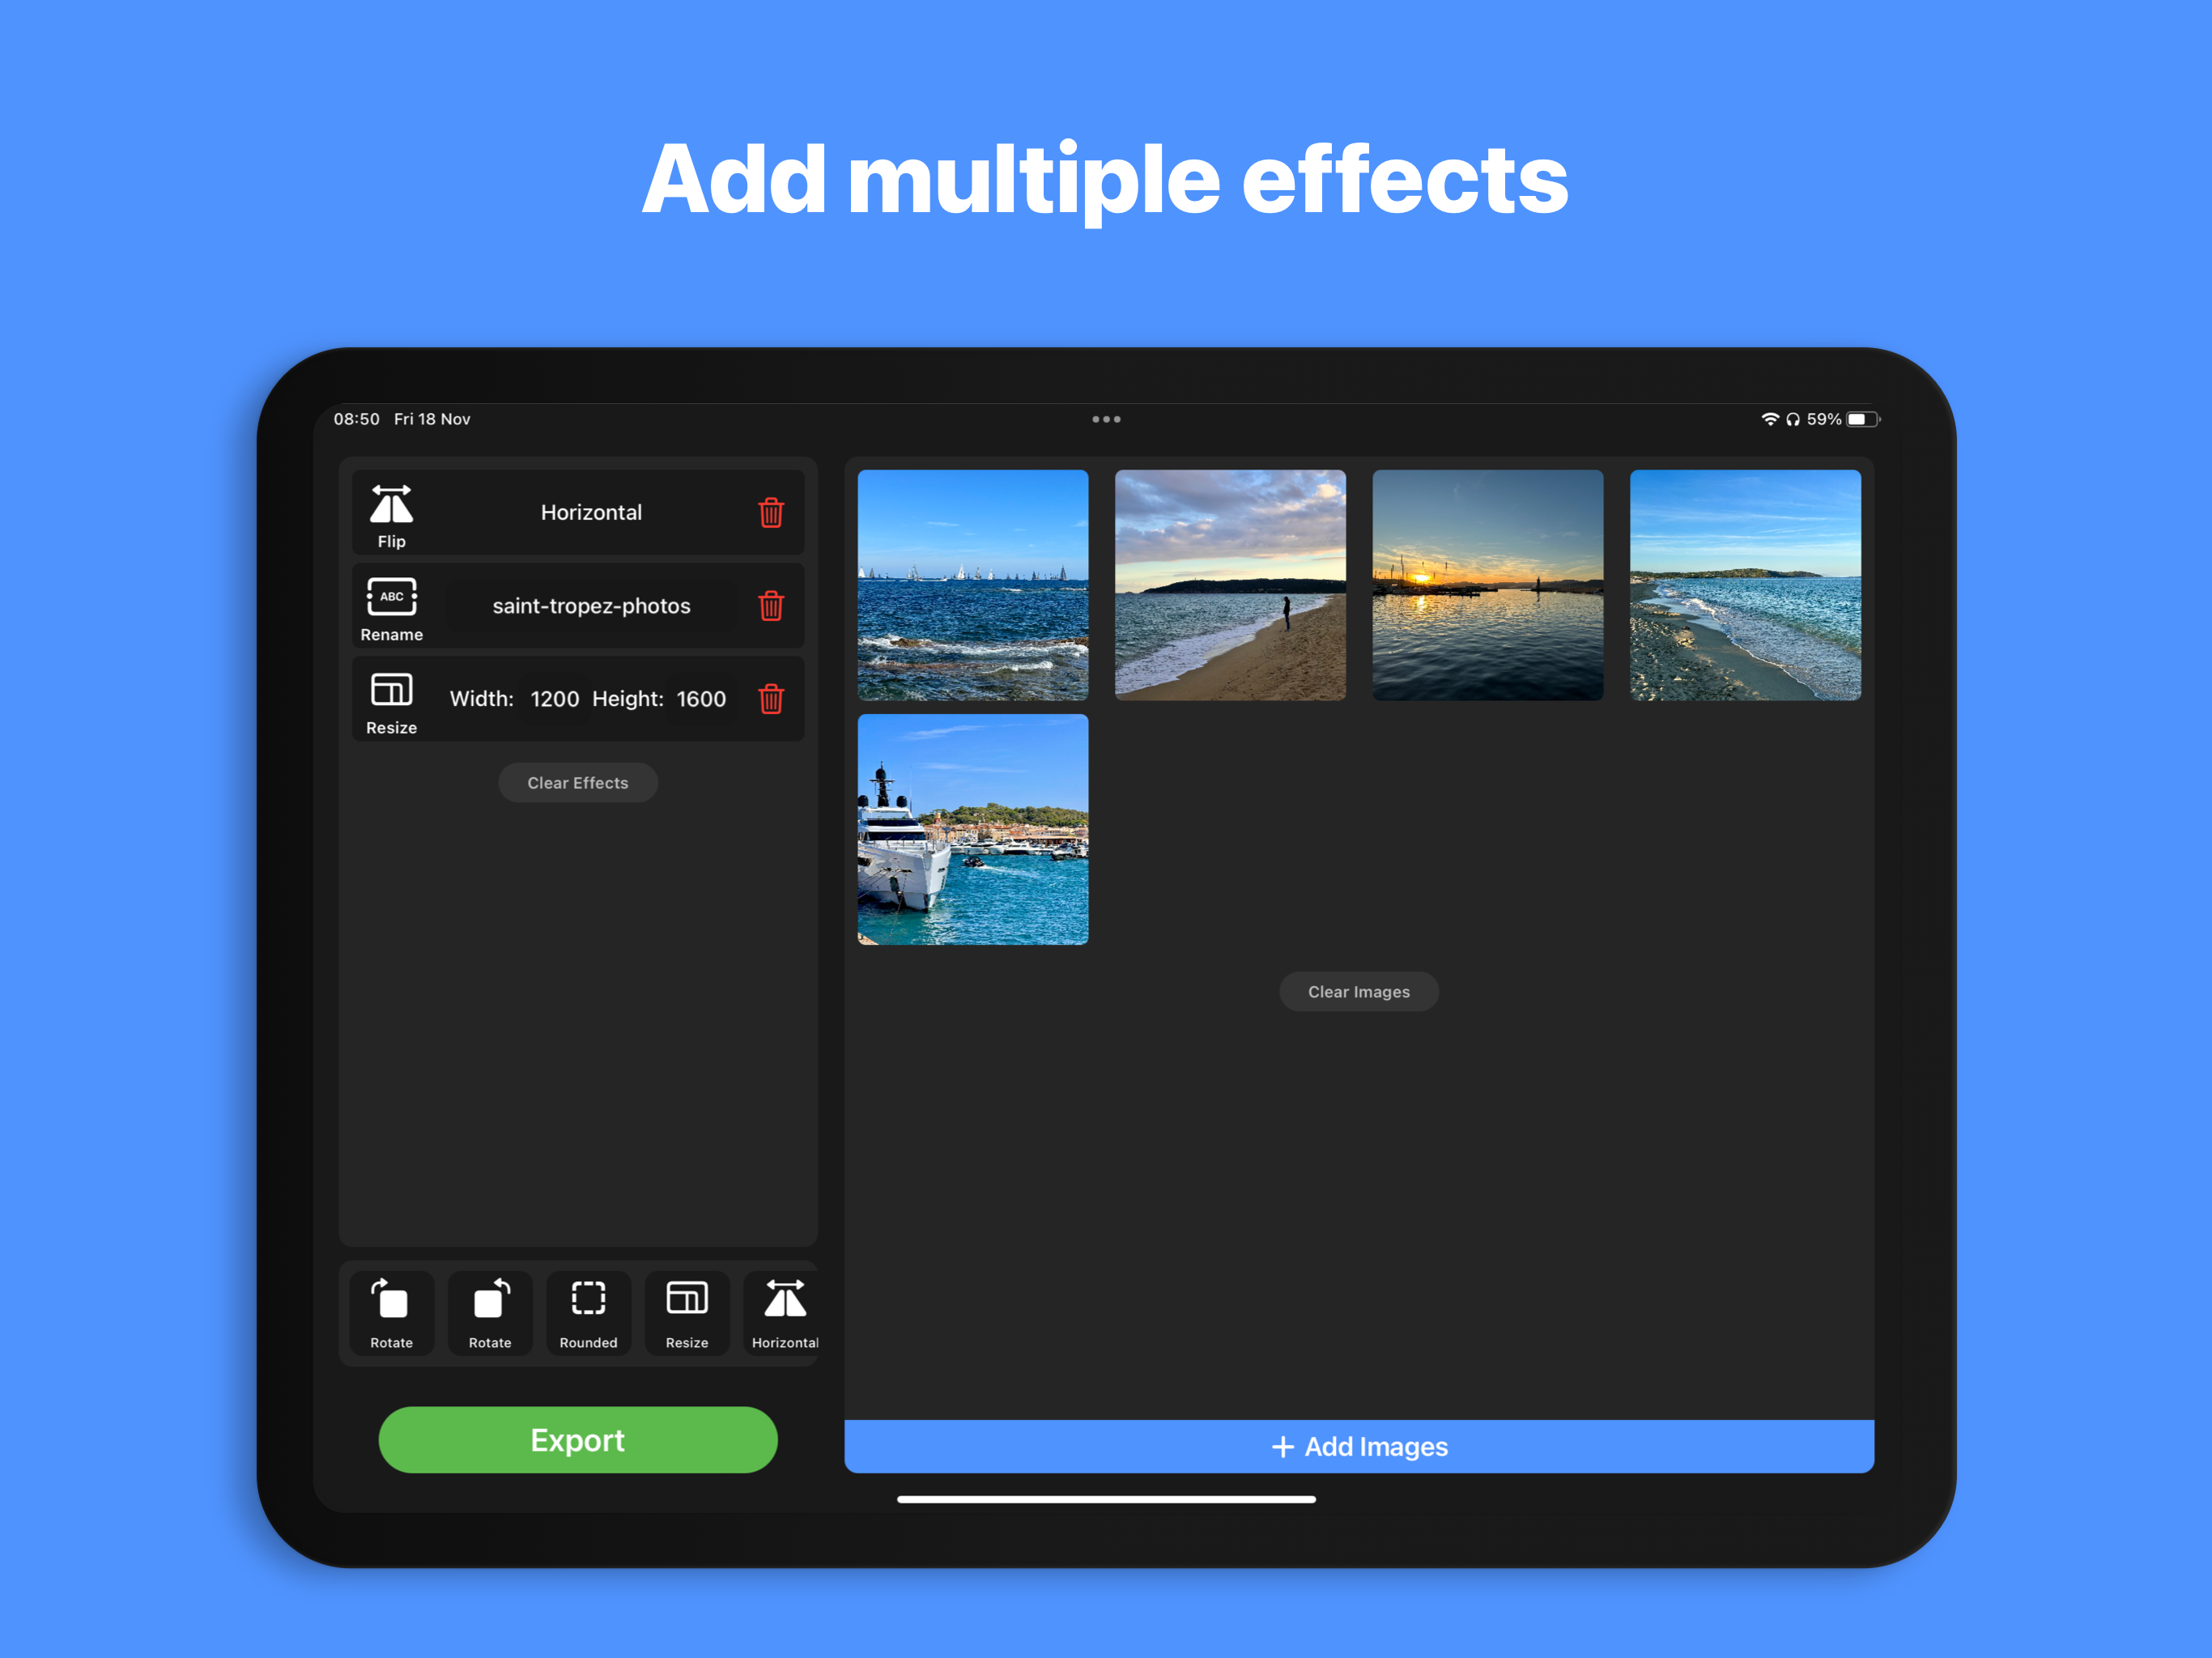Tap the Wi-Fi status icon
Viewport: 2212px width, 1658px height.
click(1769, 419)
